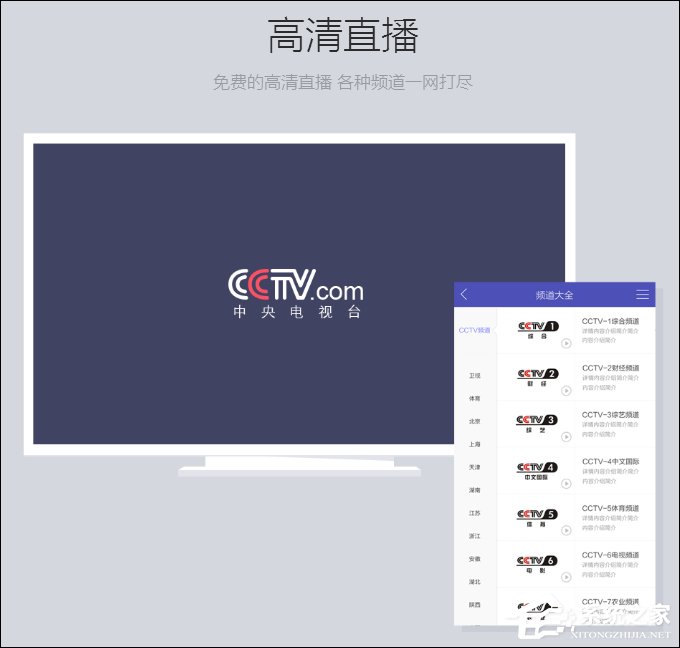
Task: Open the CCTV-5体育频道 title
Action: pos(610,508)
